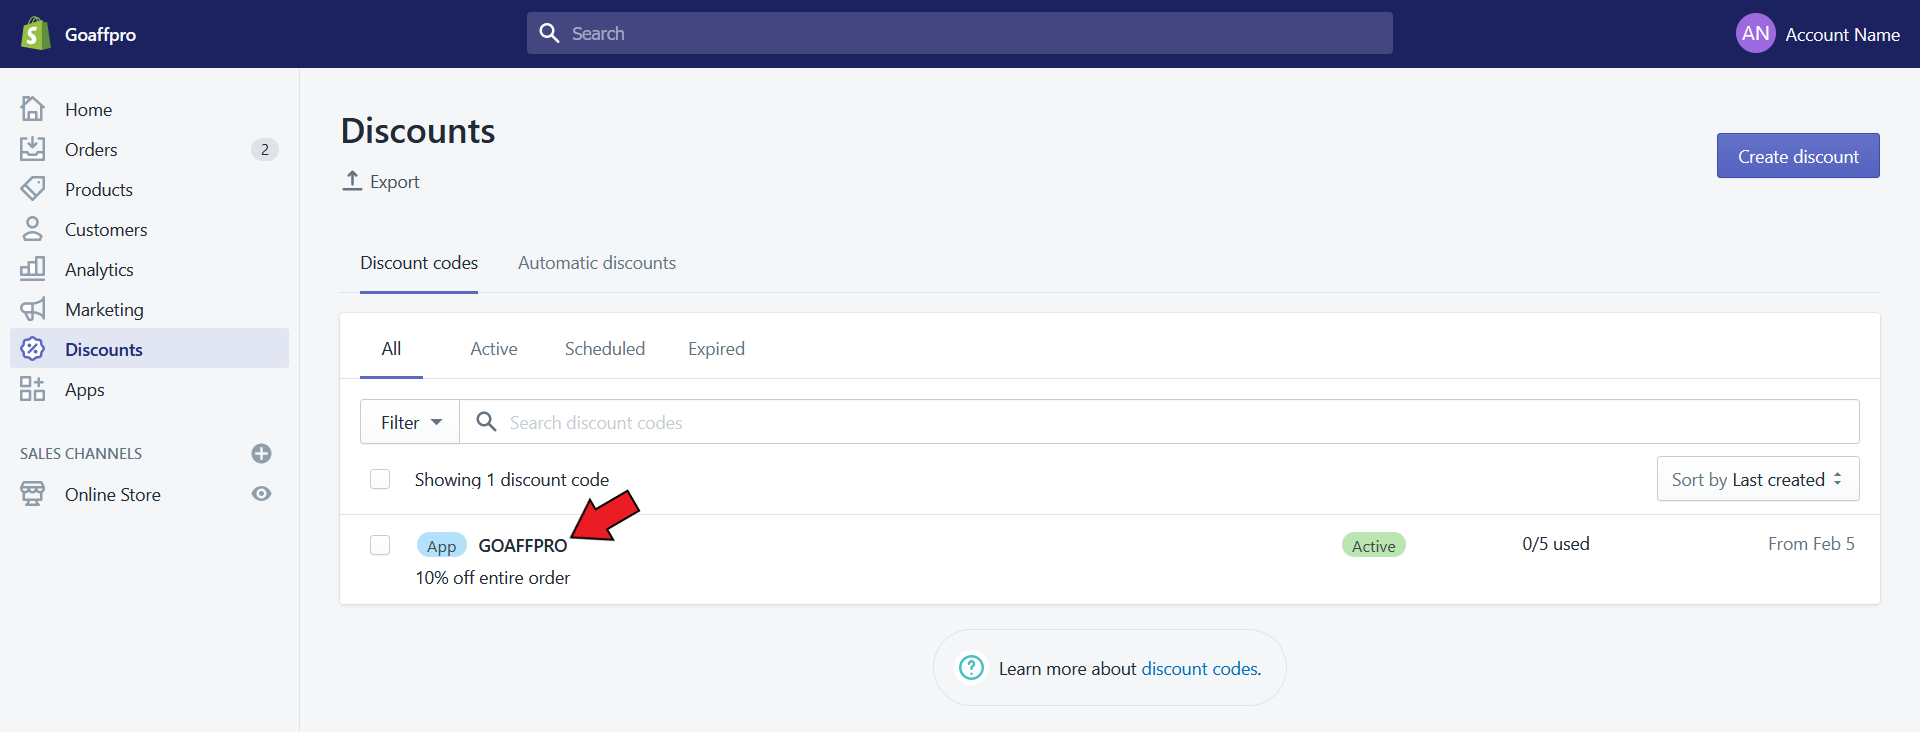Click the Create discount button
The width and height of the screenshot is (1920, 732).
(x=1797, y=156)
